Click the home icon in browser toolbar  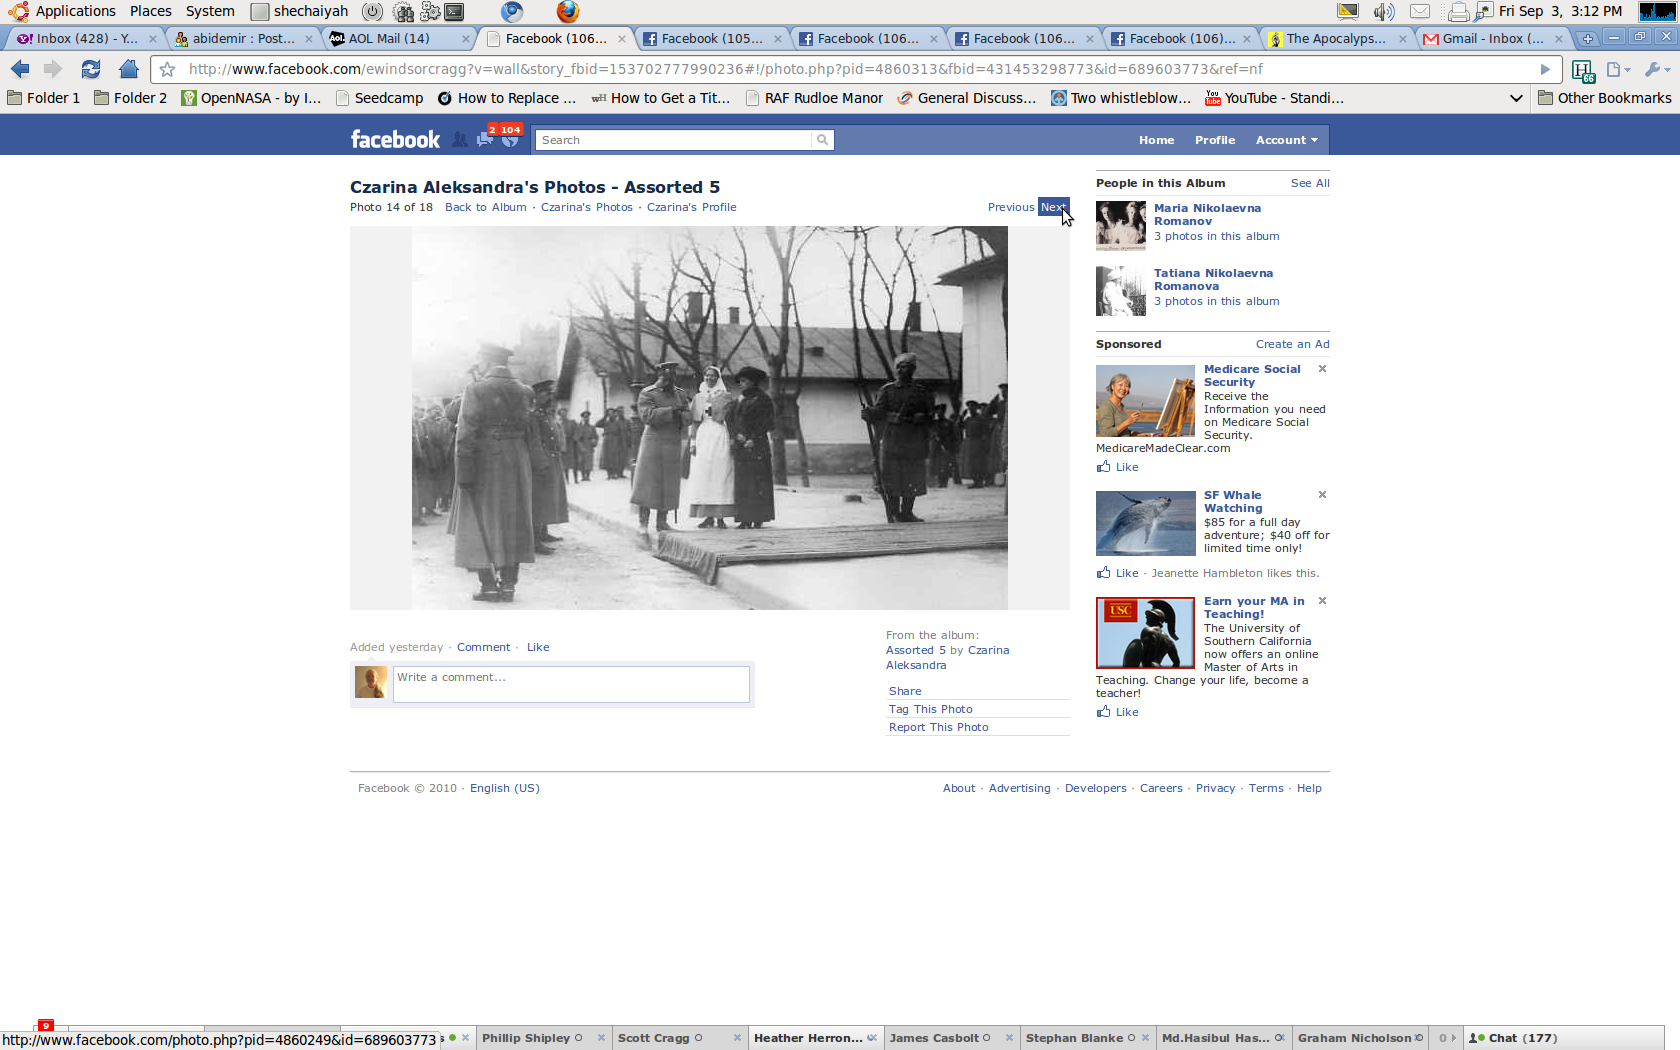(128, 69)
